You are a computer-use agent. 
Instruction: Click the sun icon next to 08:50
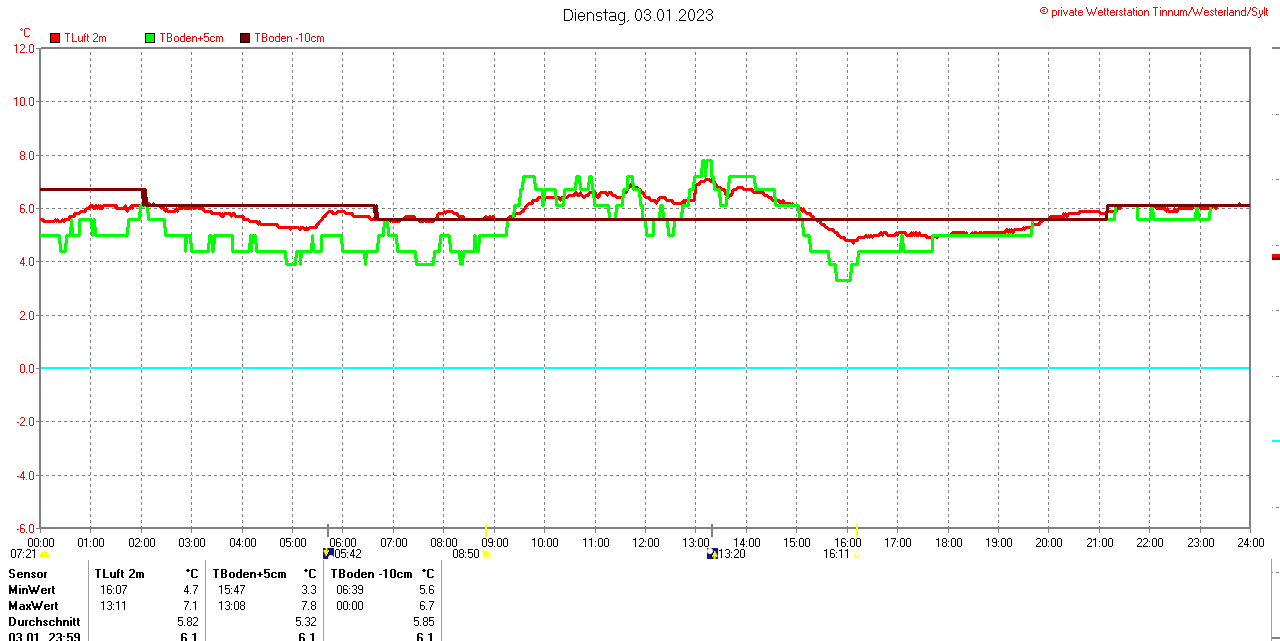pos(487,554)
